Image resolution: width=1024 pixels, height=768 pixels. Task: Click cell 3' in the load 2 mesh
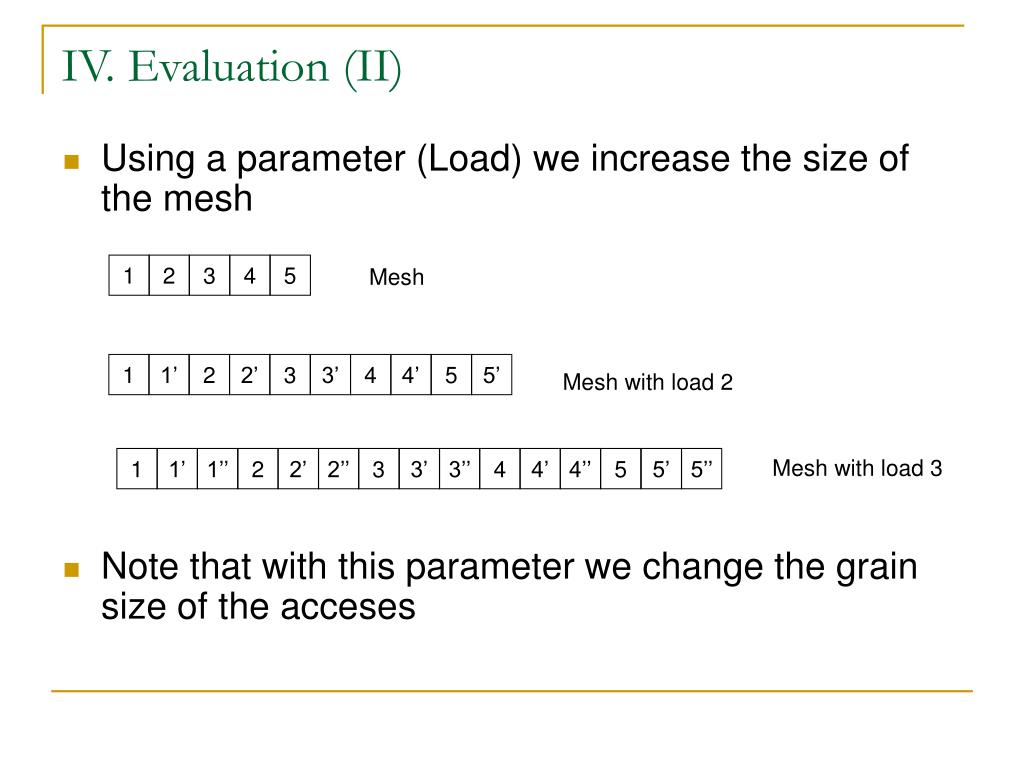330,375
